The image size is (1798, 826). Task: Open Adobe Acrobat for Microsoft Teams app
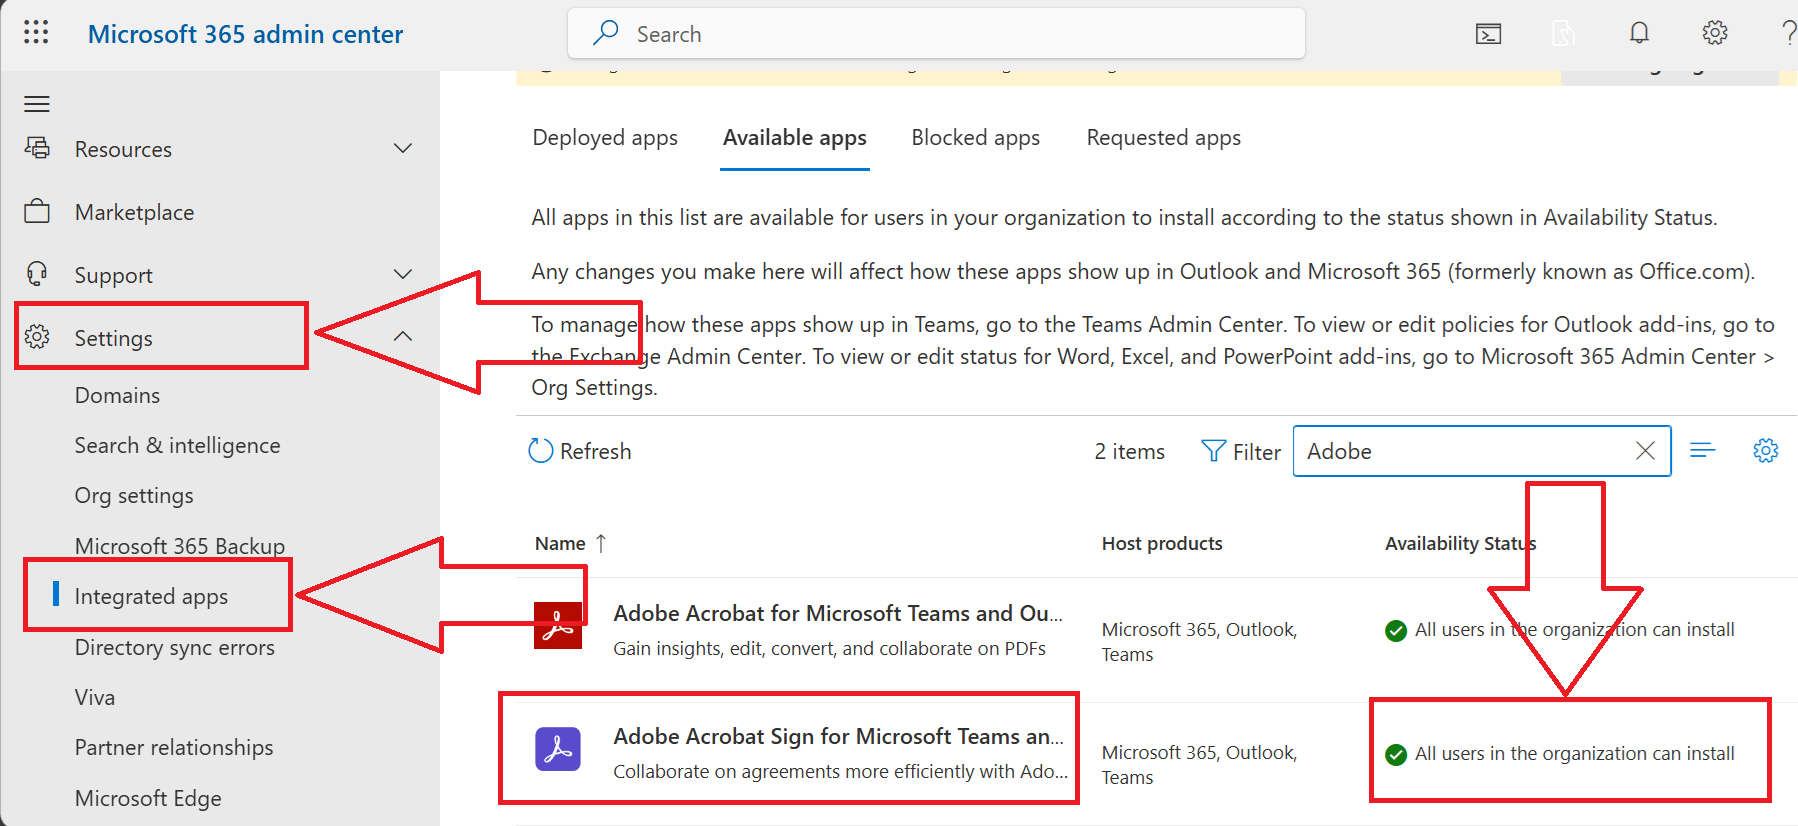click(838, 613)
